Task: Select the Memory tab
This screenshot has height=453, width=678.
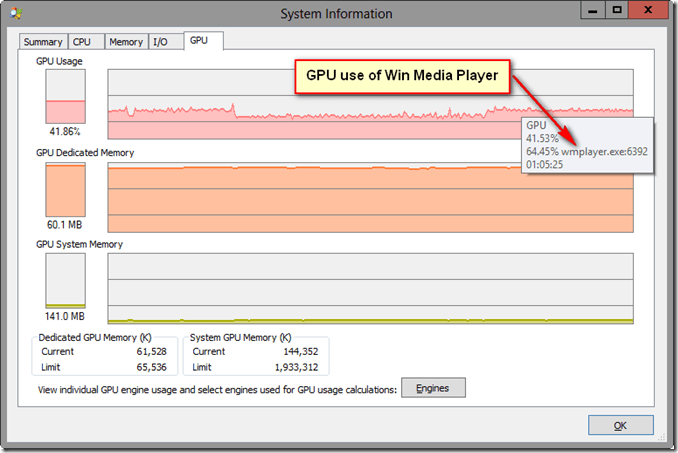Action: 126,42
